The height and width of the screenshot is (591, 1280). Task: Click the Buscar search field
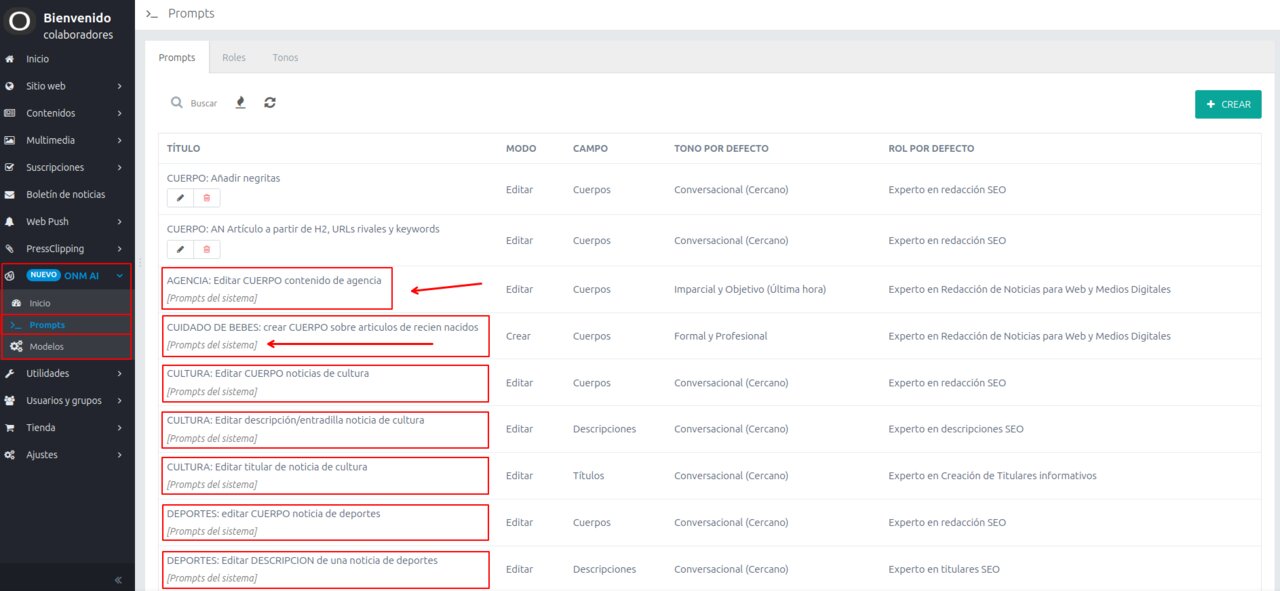click(204, 103)
